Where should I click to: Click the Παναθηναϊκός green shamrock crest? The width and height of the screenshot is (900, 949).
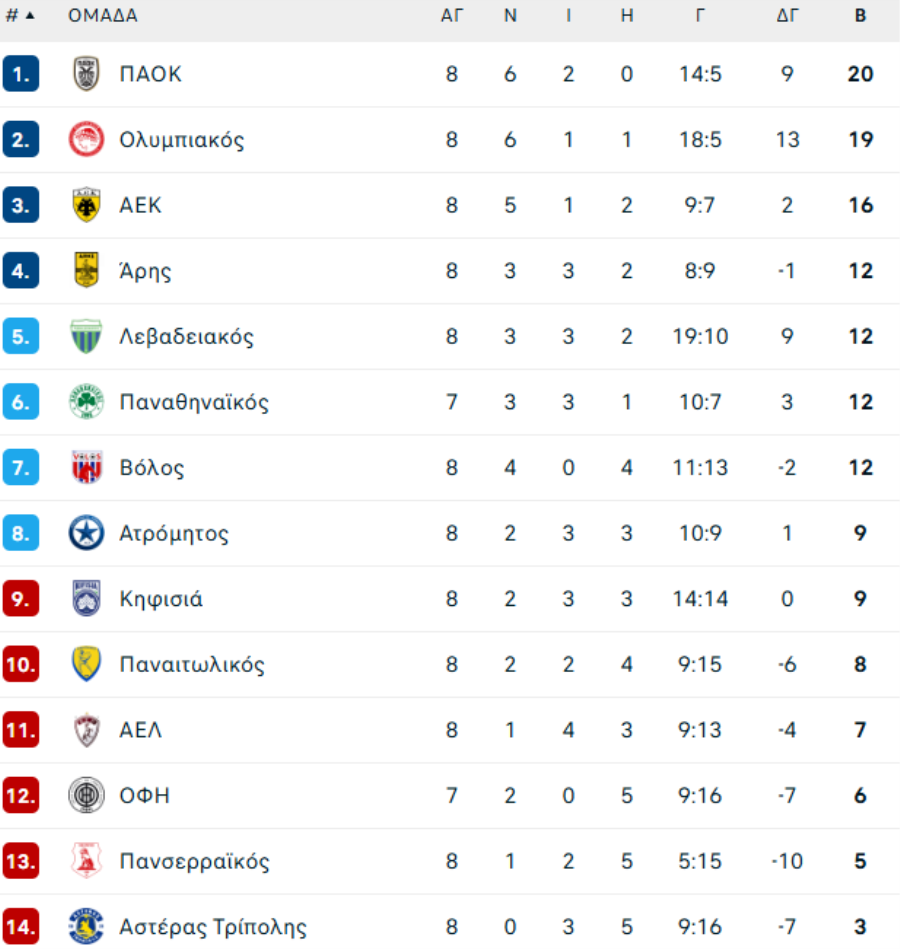86,402
